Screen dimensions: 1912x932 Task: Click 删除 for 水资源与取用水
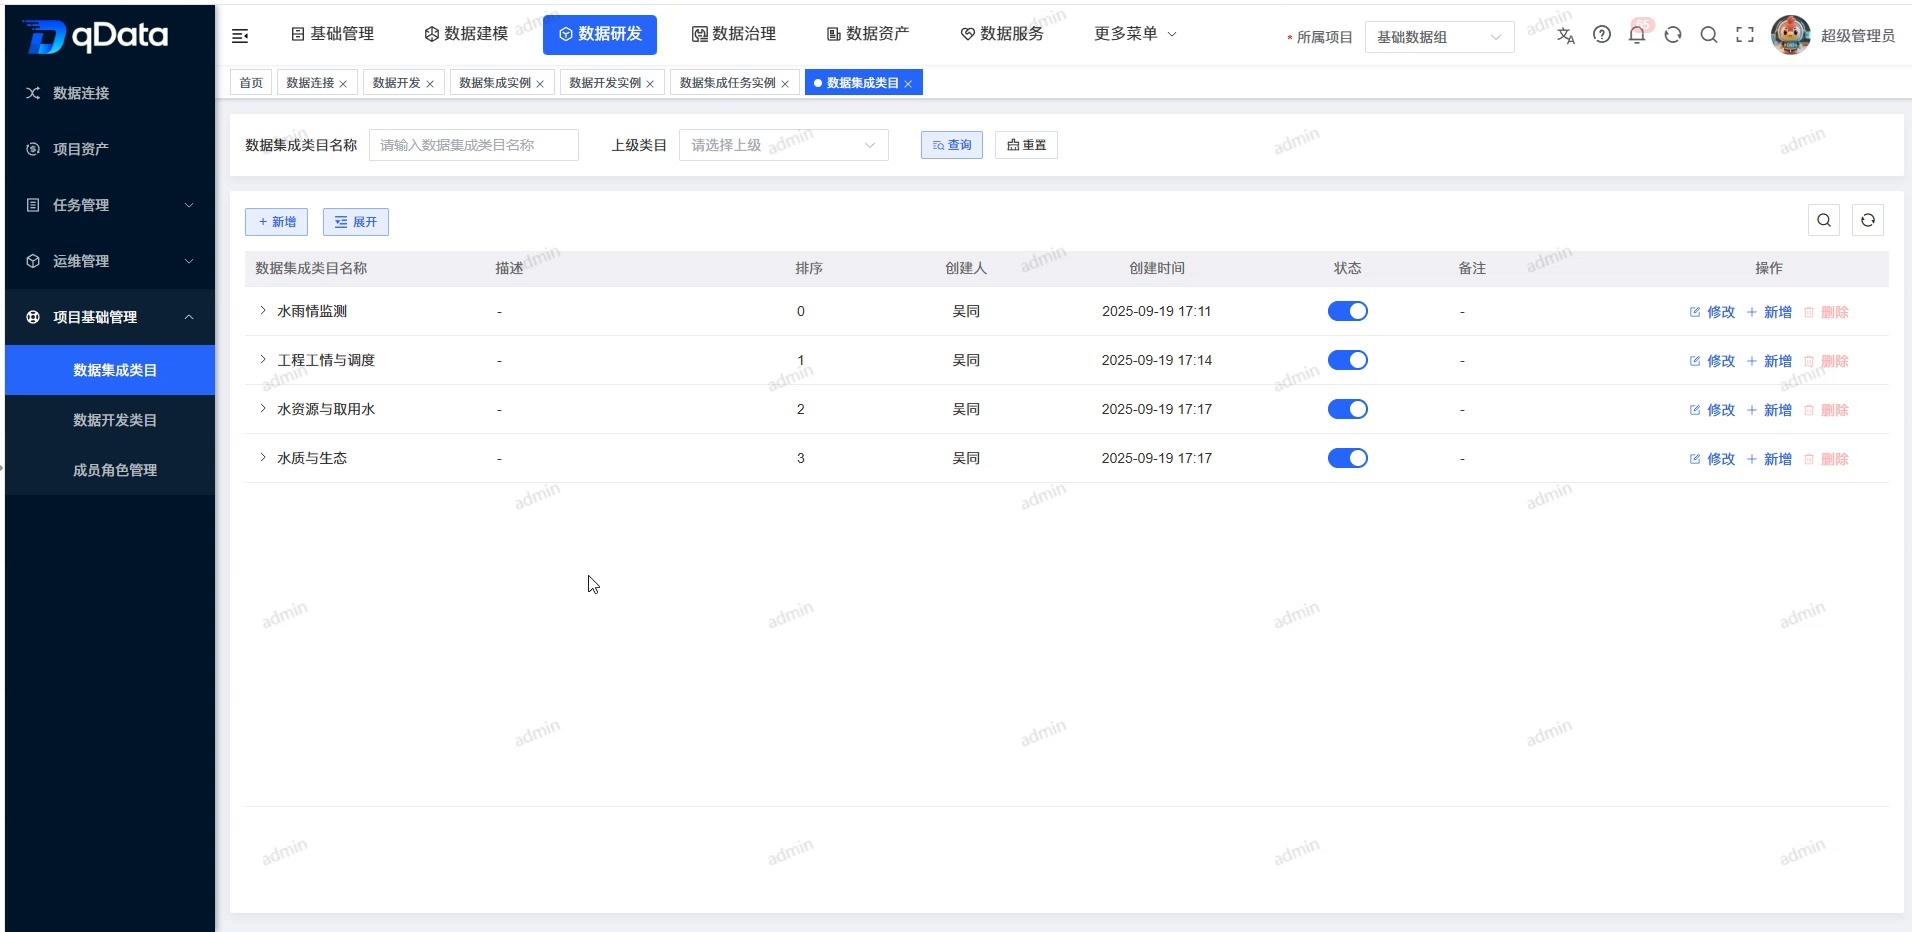[1826, 410]
